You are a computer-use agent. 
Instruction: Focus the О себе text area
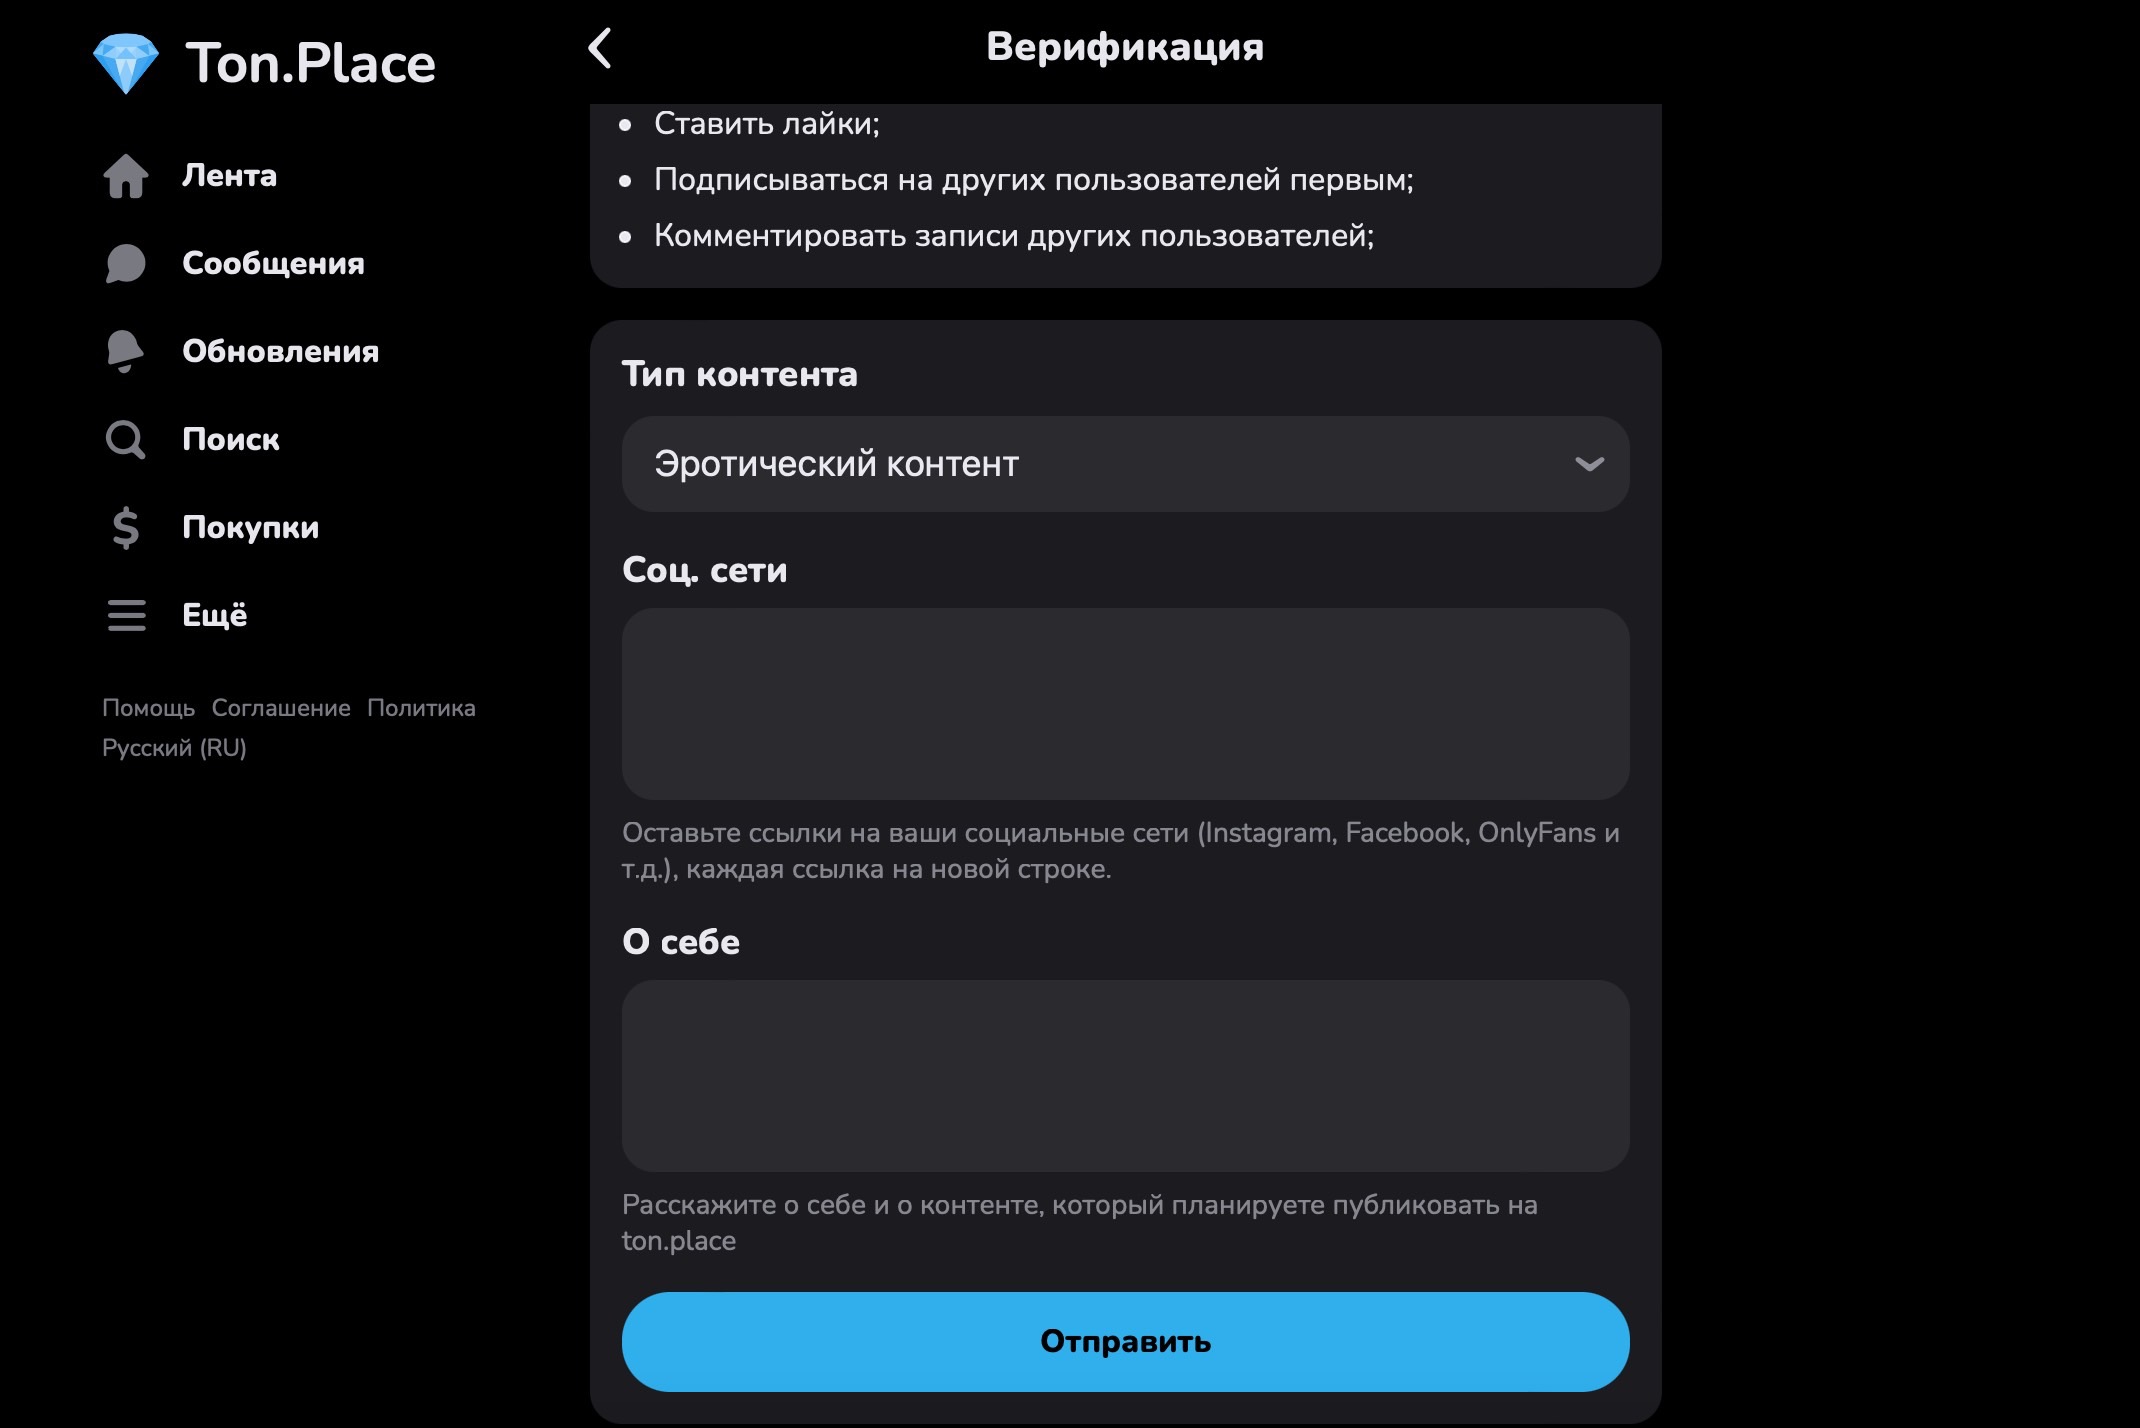pos(1125,1076)
